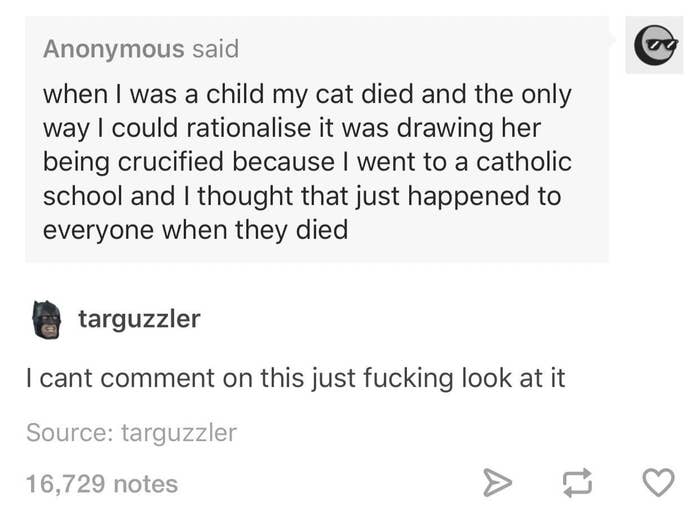Like the post with the heart

[x=656, y=484]
